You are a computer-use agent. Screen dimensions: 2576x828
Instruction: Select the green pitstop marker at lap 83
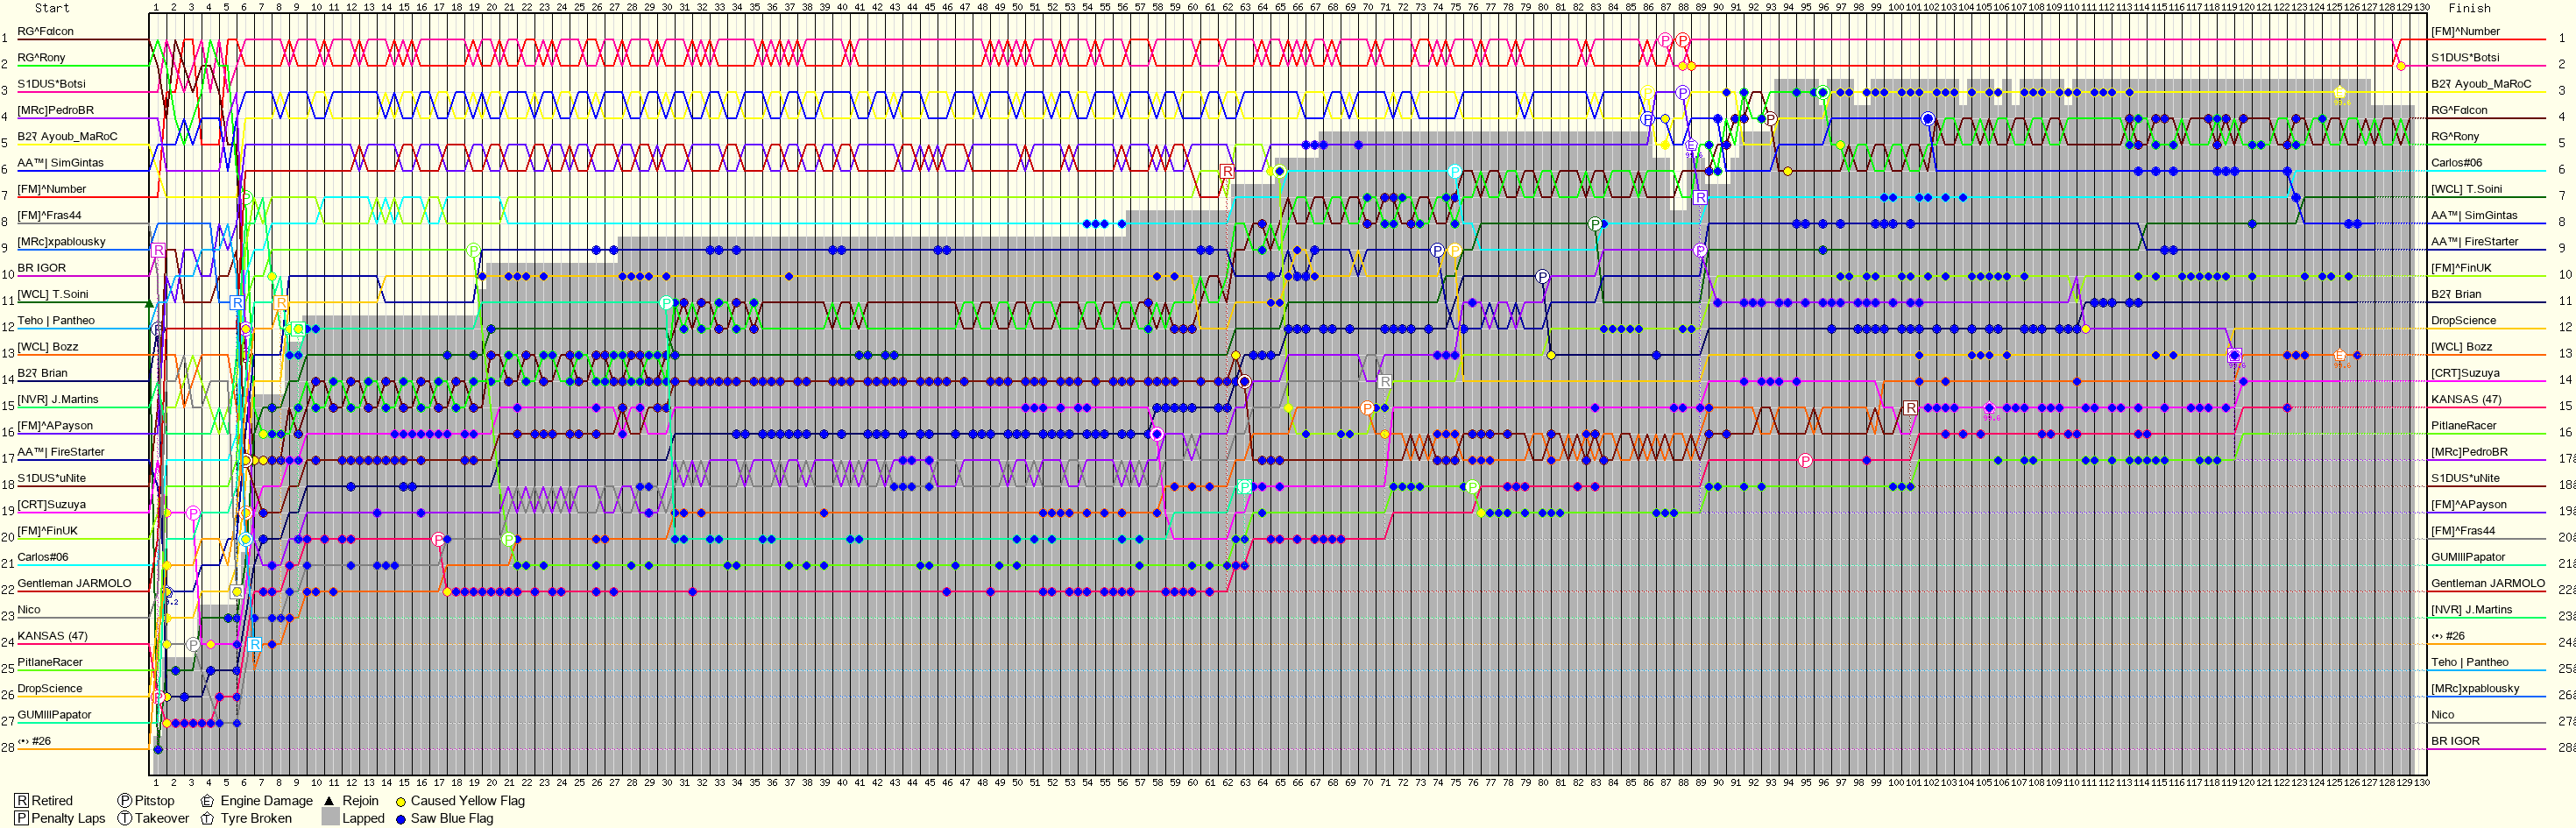click(1595, 224)
